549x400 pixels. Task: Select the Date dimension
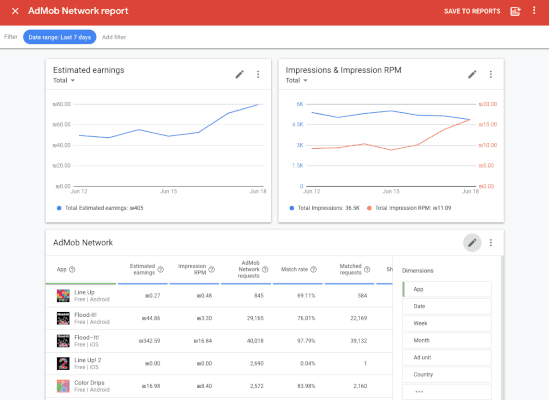click(447, 306)
